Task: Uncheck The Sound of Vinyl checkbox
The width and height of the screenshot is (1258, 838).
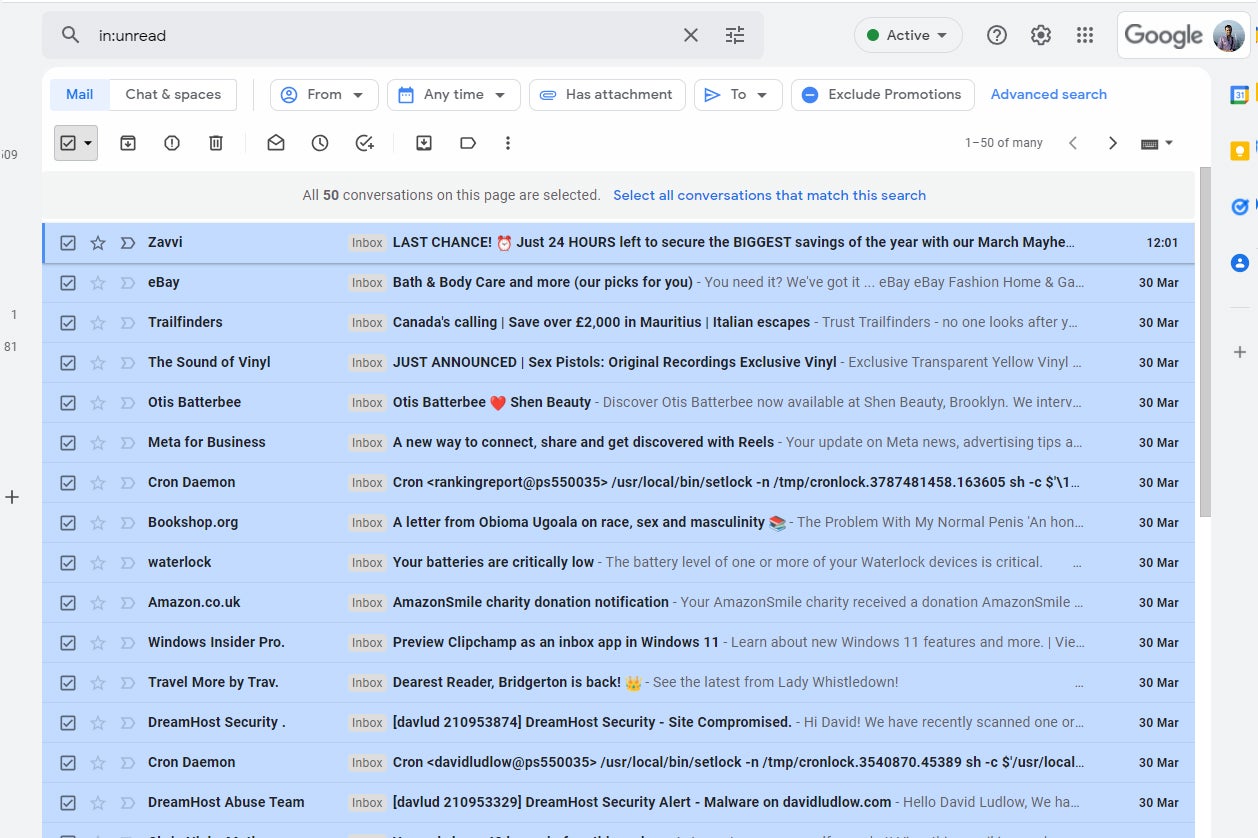Action: click(x=68, y=363)
